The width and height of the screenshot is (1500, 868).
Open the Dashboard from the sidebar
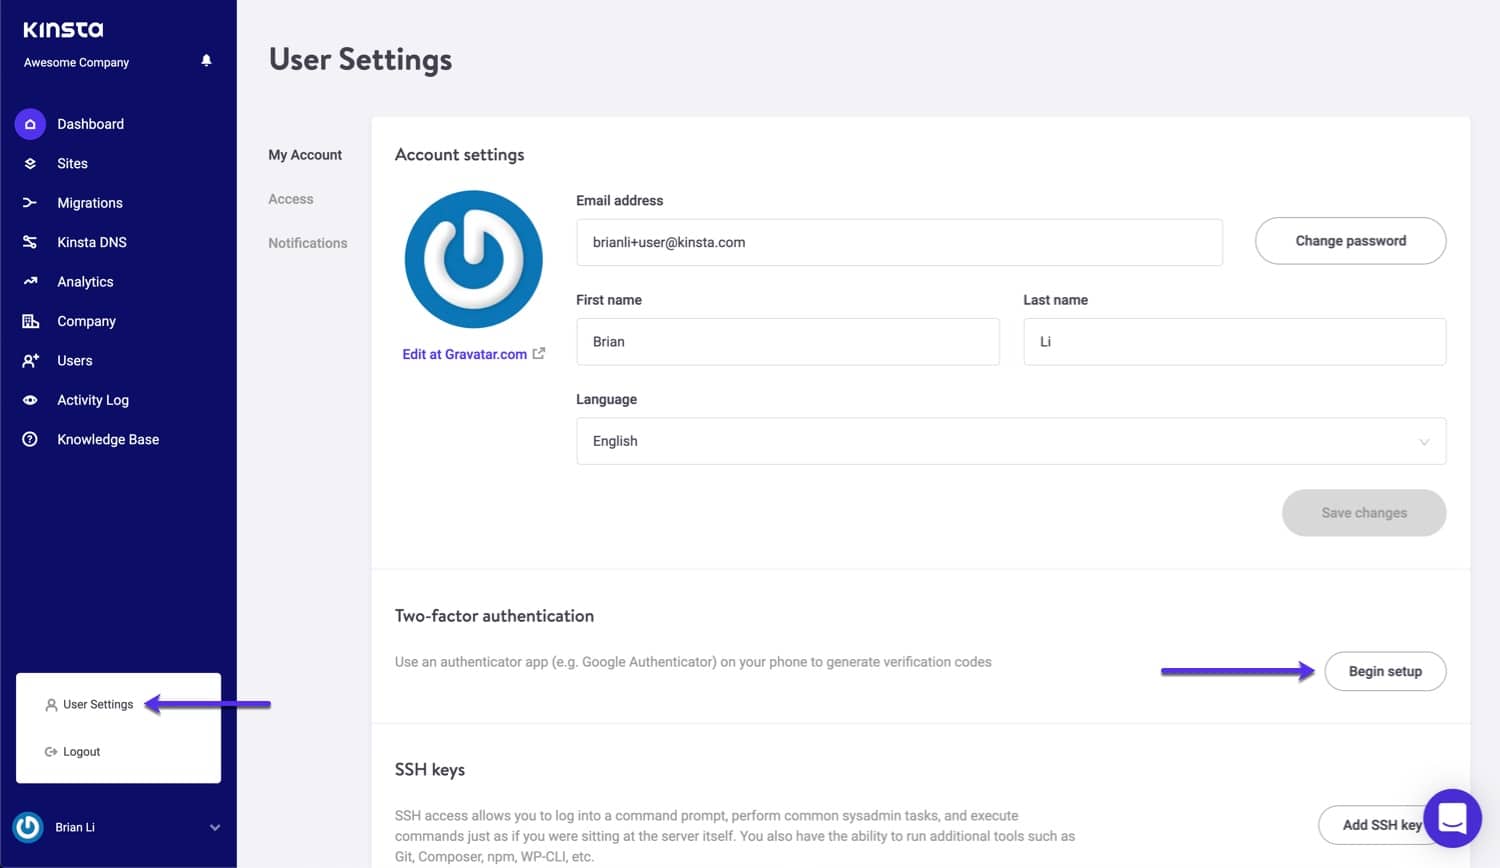point(91,123)
